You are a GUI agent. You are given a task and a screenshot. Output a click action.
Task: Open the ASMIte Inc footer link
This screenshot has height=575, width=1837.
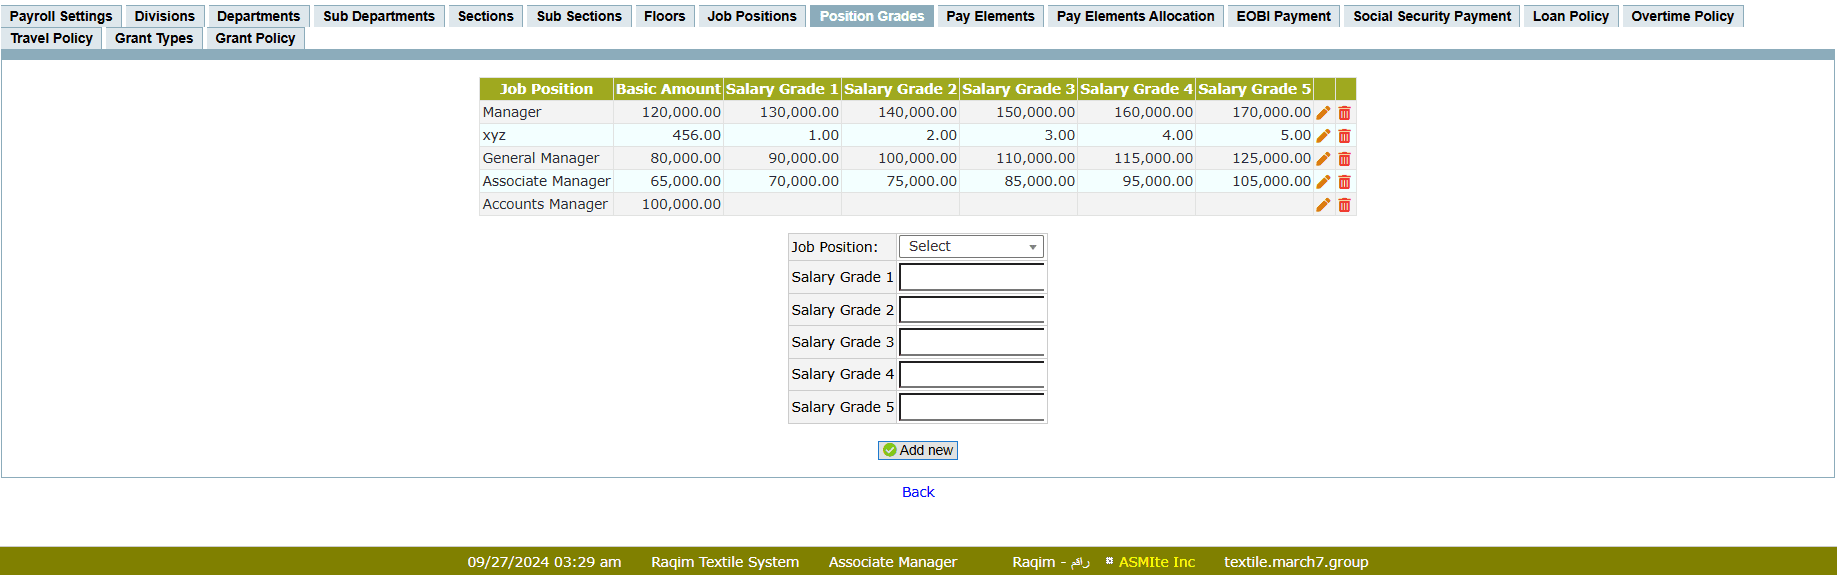(x=1156, y=562)
